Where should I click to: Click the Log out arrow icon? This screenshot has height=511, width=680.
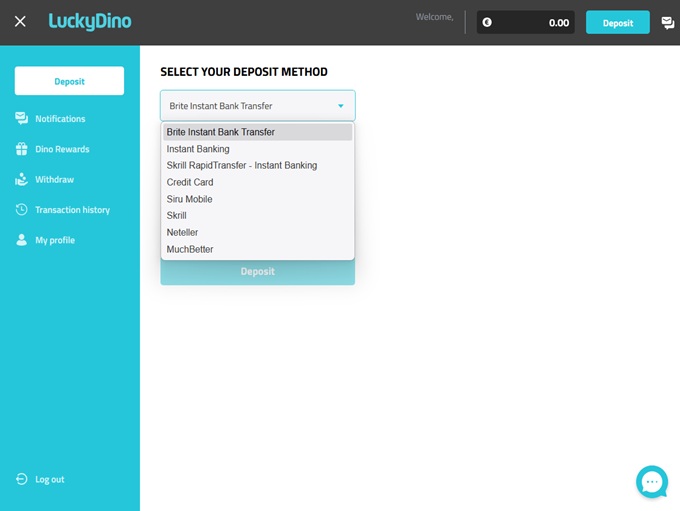pyautogui.click(x=21, y=479)
